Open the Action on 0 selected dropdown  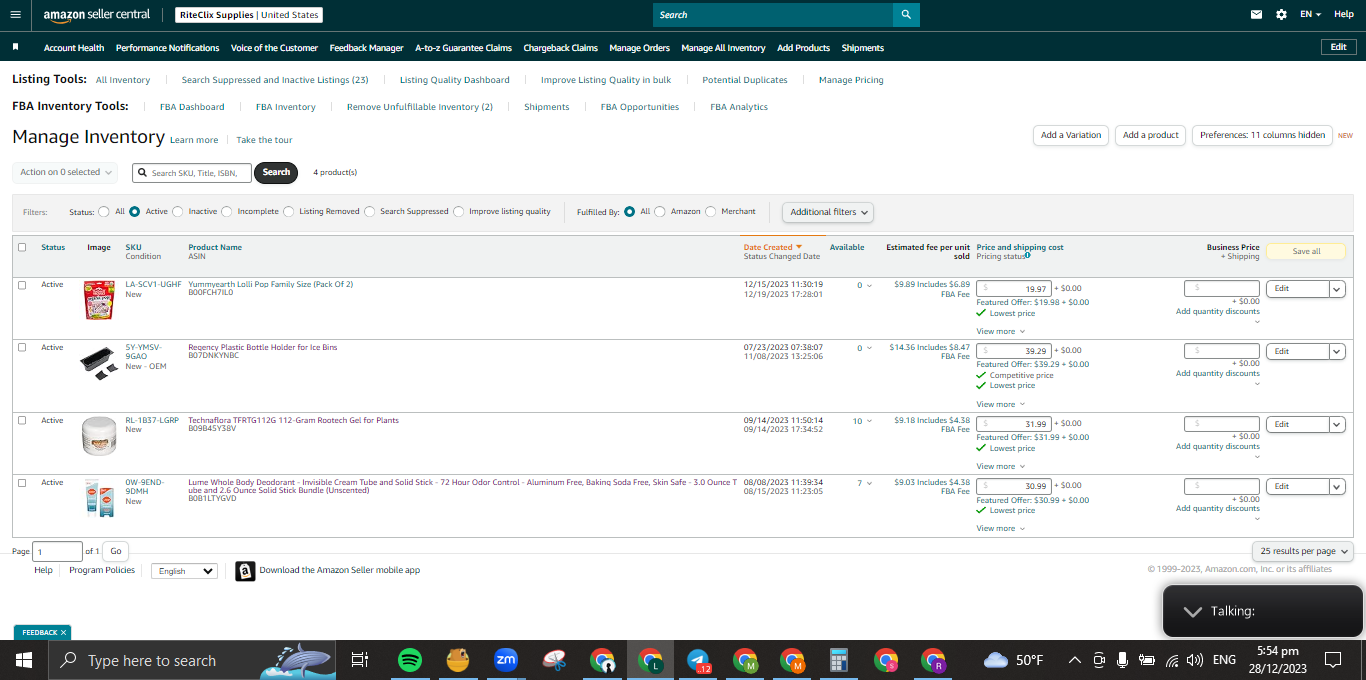click(x=65, y=172)
